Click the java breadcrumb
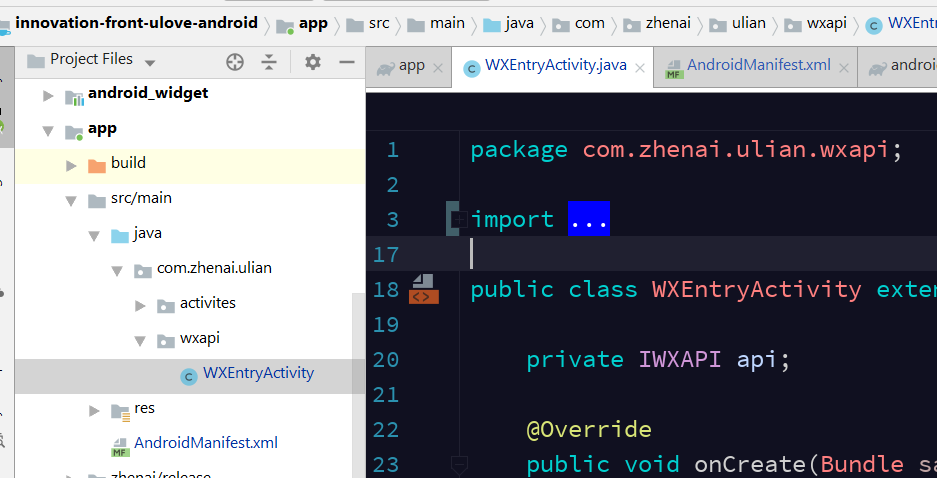The width and height of the screenshot is (937, 478). [x=519, y=24]
